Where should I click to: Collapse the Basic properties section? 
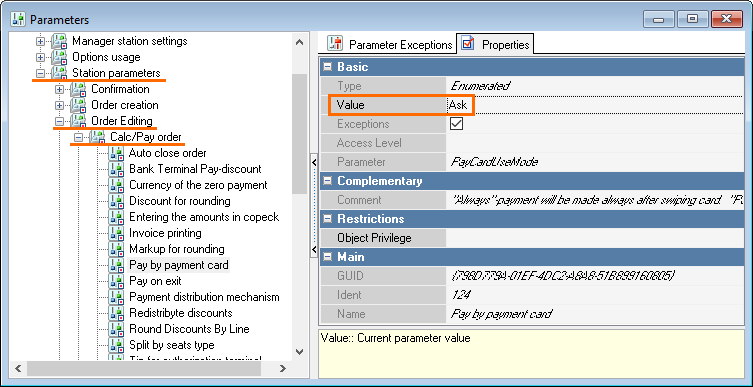tap(328, 67)
